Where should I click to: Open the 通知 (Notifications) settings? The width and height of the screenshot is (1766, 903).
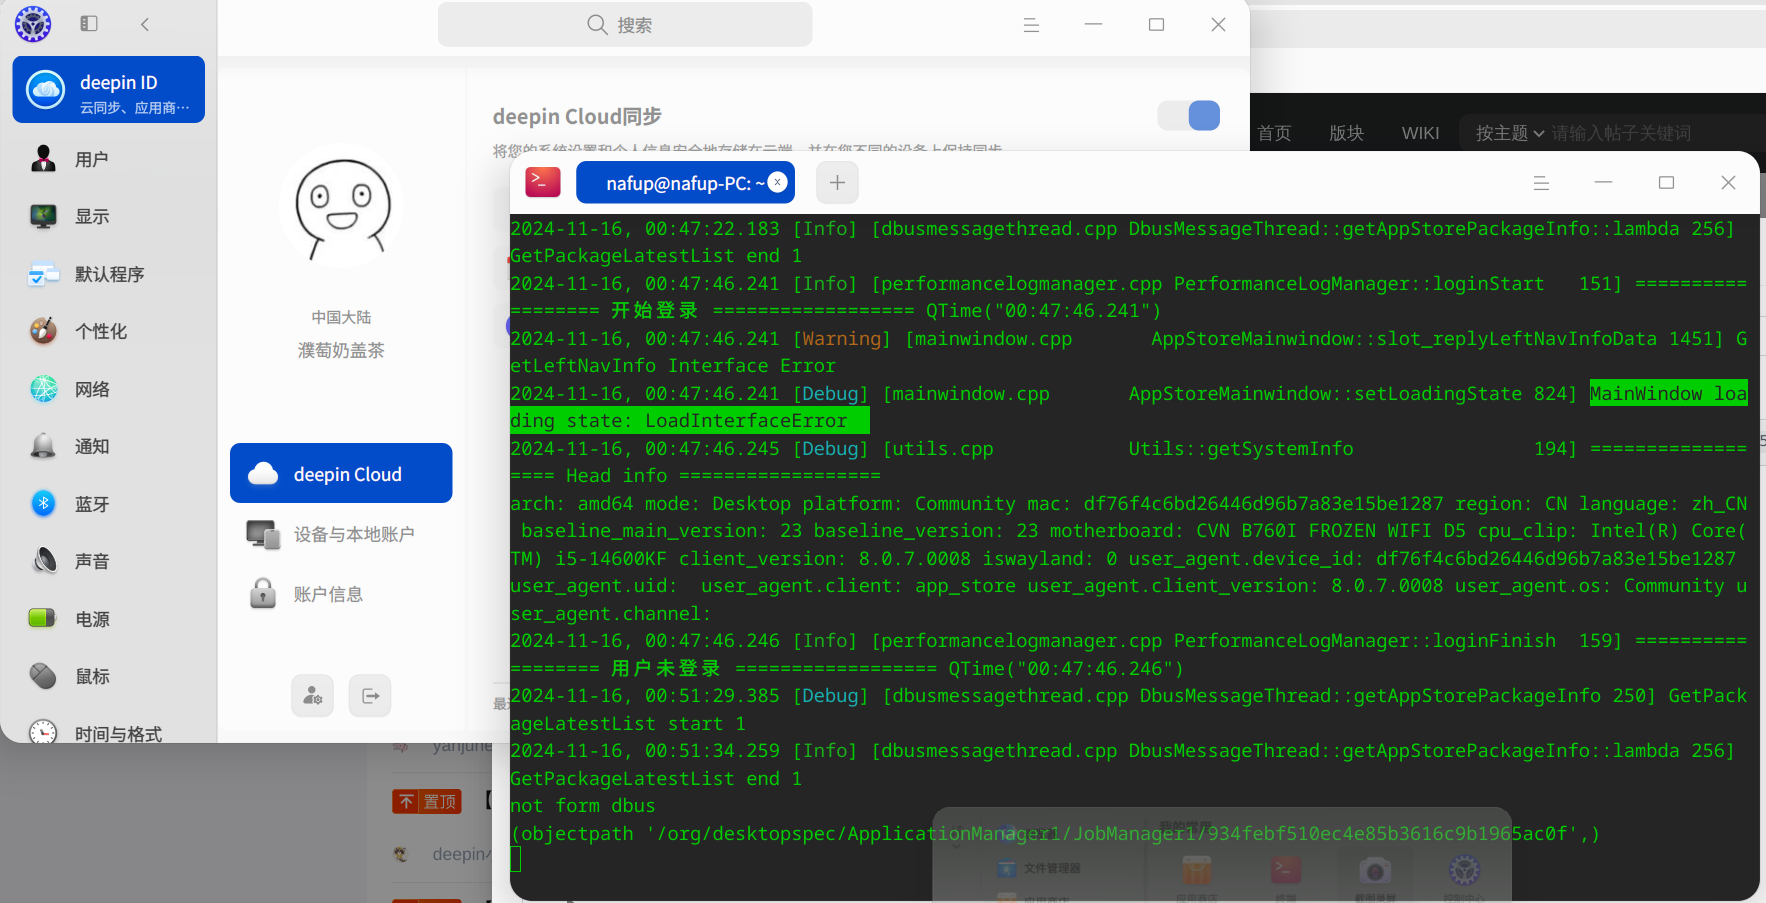coord(108,446)
